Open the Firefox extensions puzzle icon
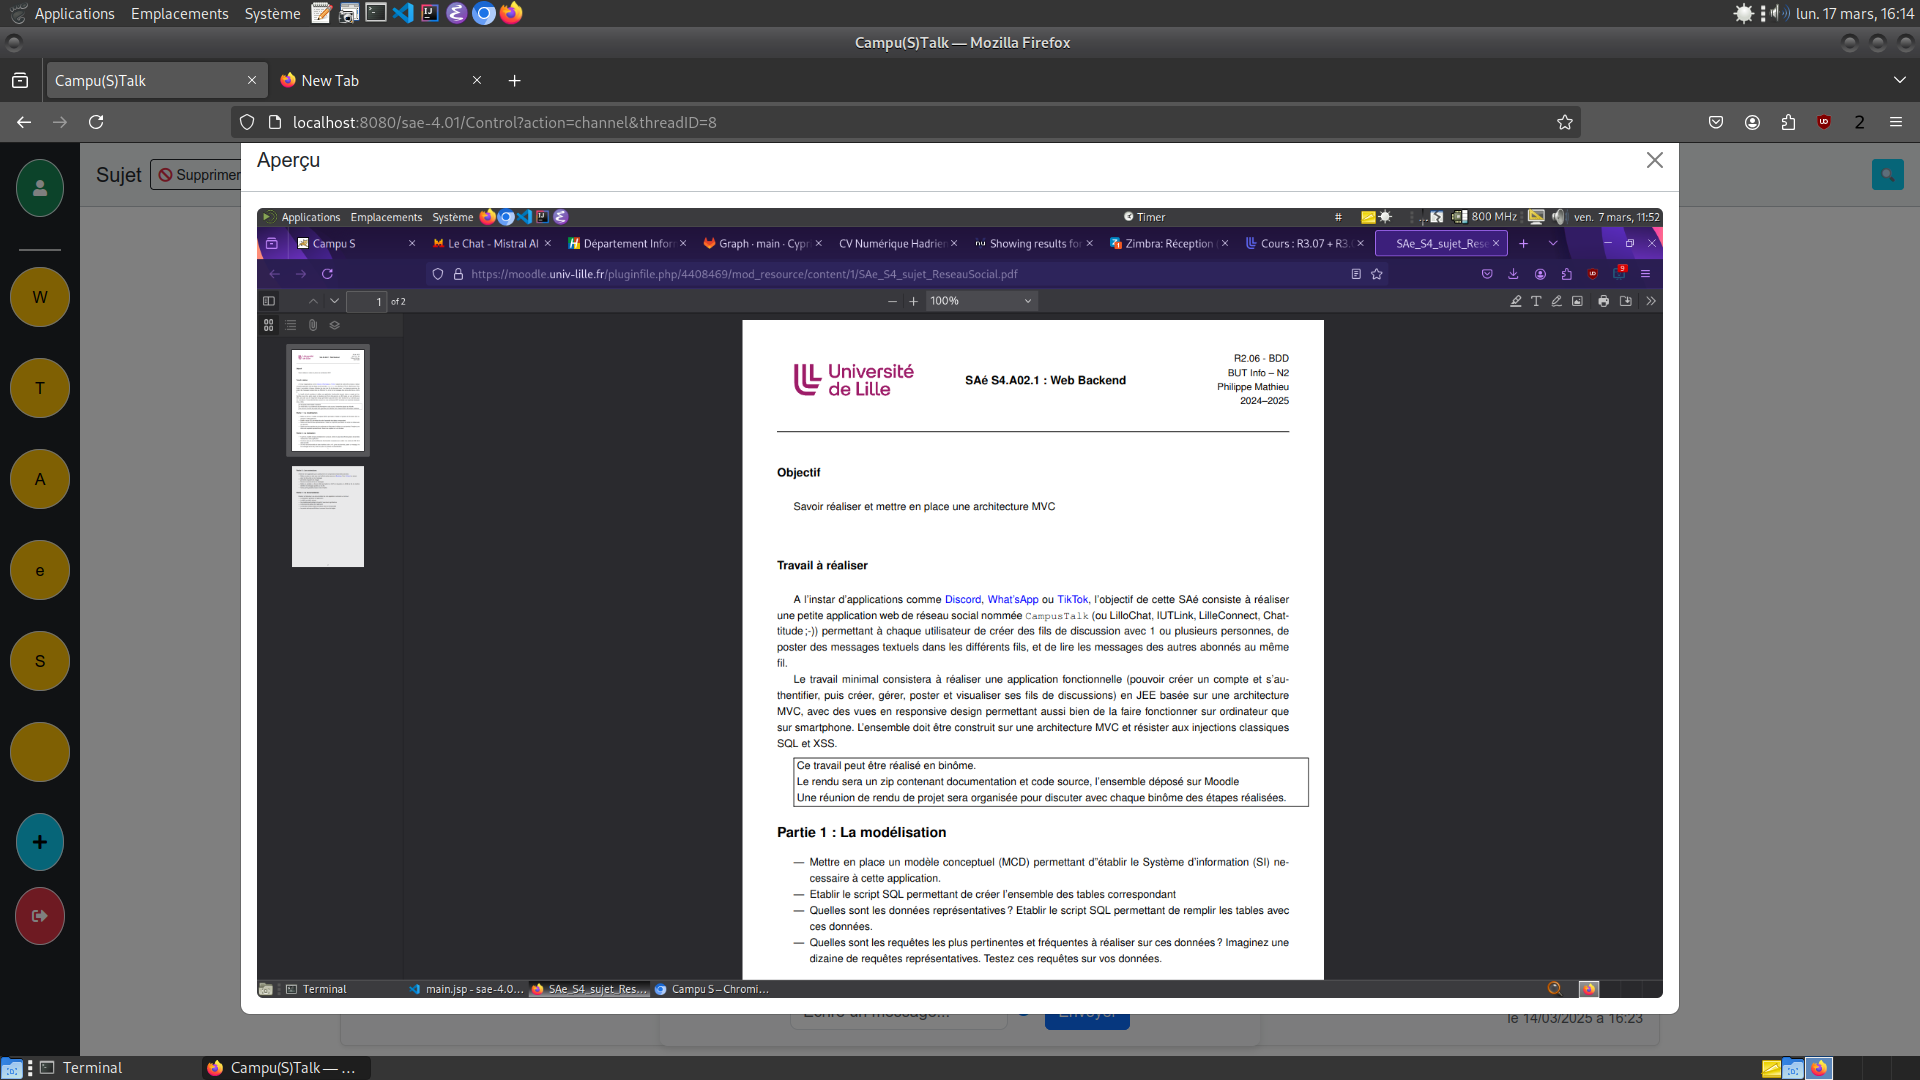Screen dimensions: 1920x1080 coord(1788,122)
